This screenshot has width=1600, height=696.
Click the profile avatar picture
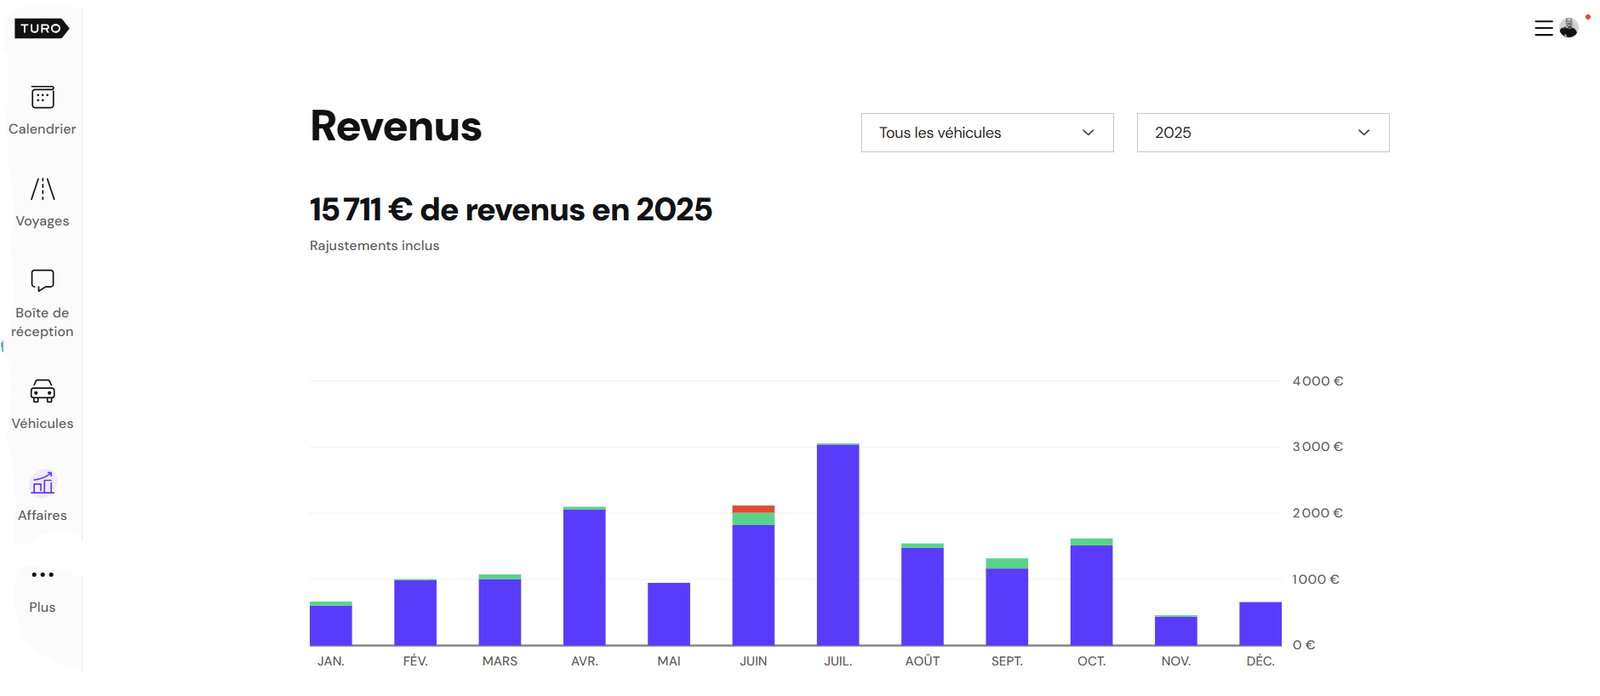1569,28
